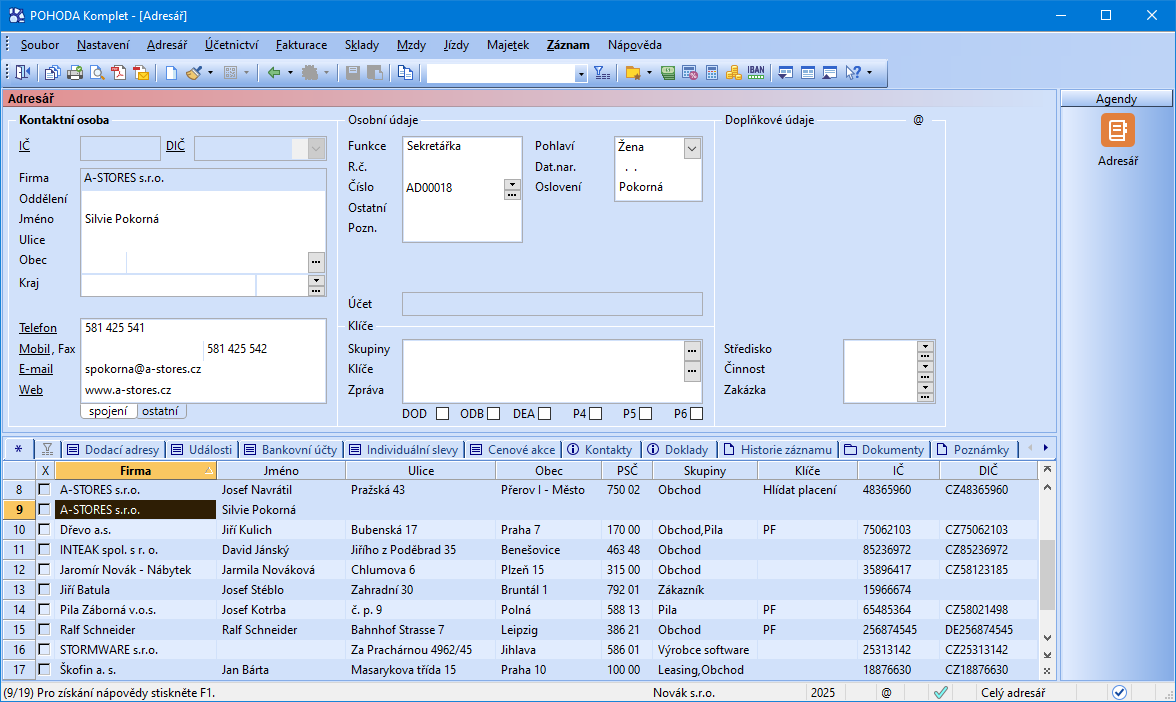This screenshot has height=702, width=1176.
Task: Click the window with up arrow icon
Action: [830, 73]
